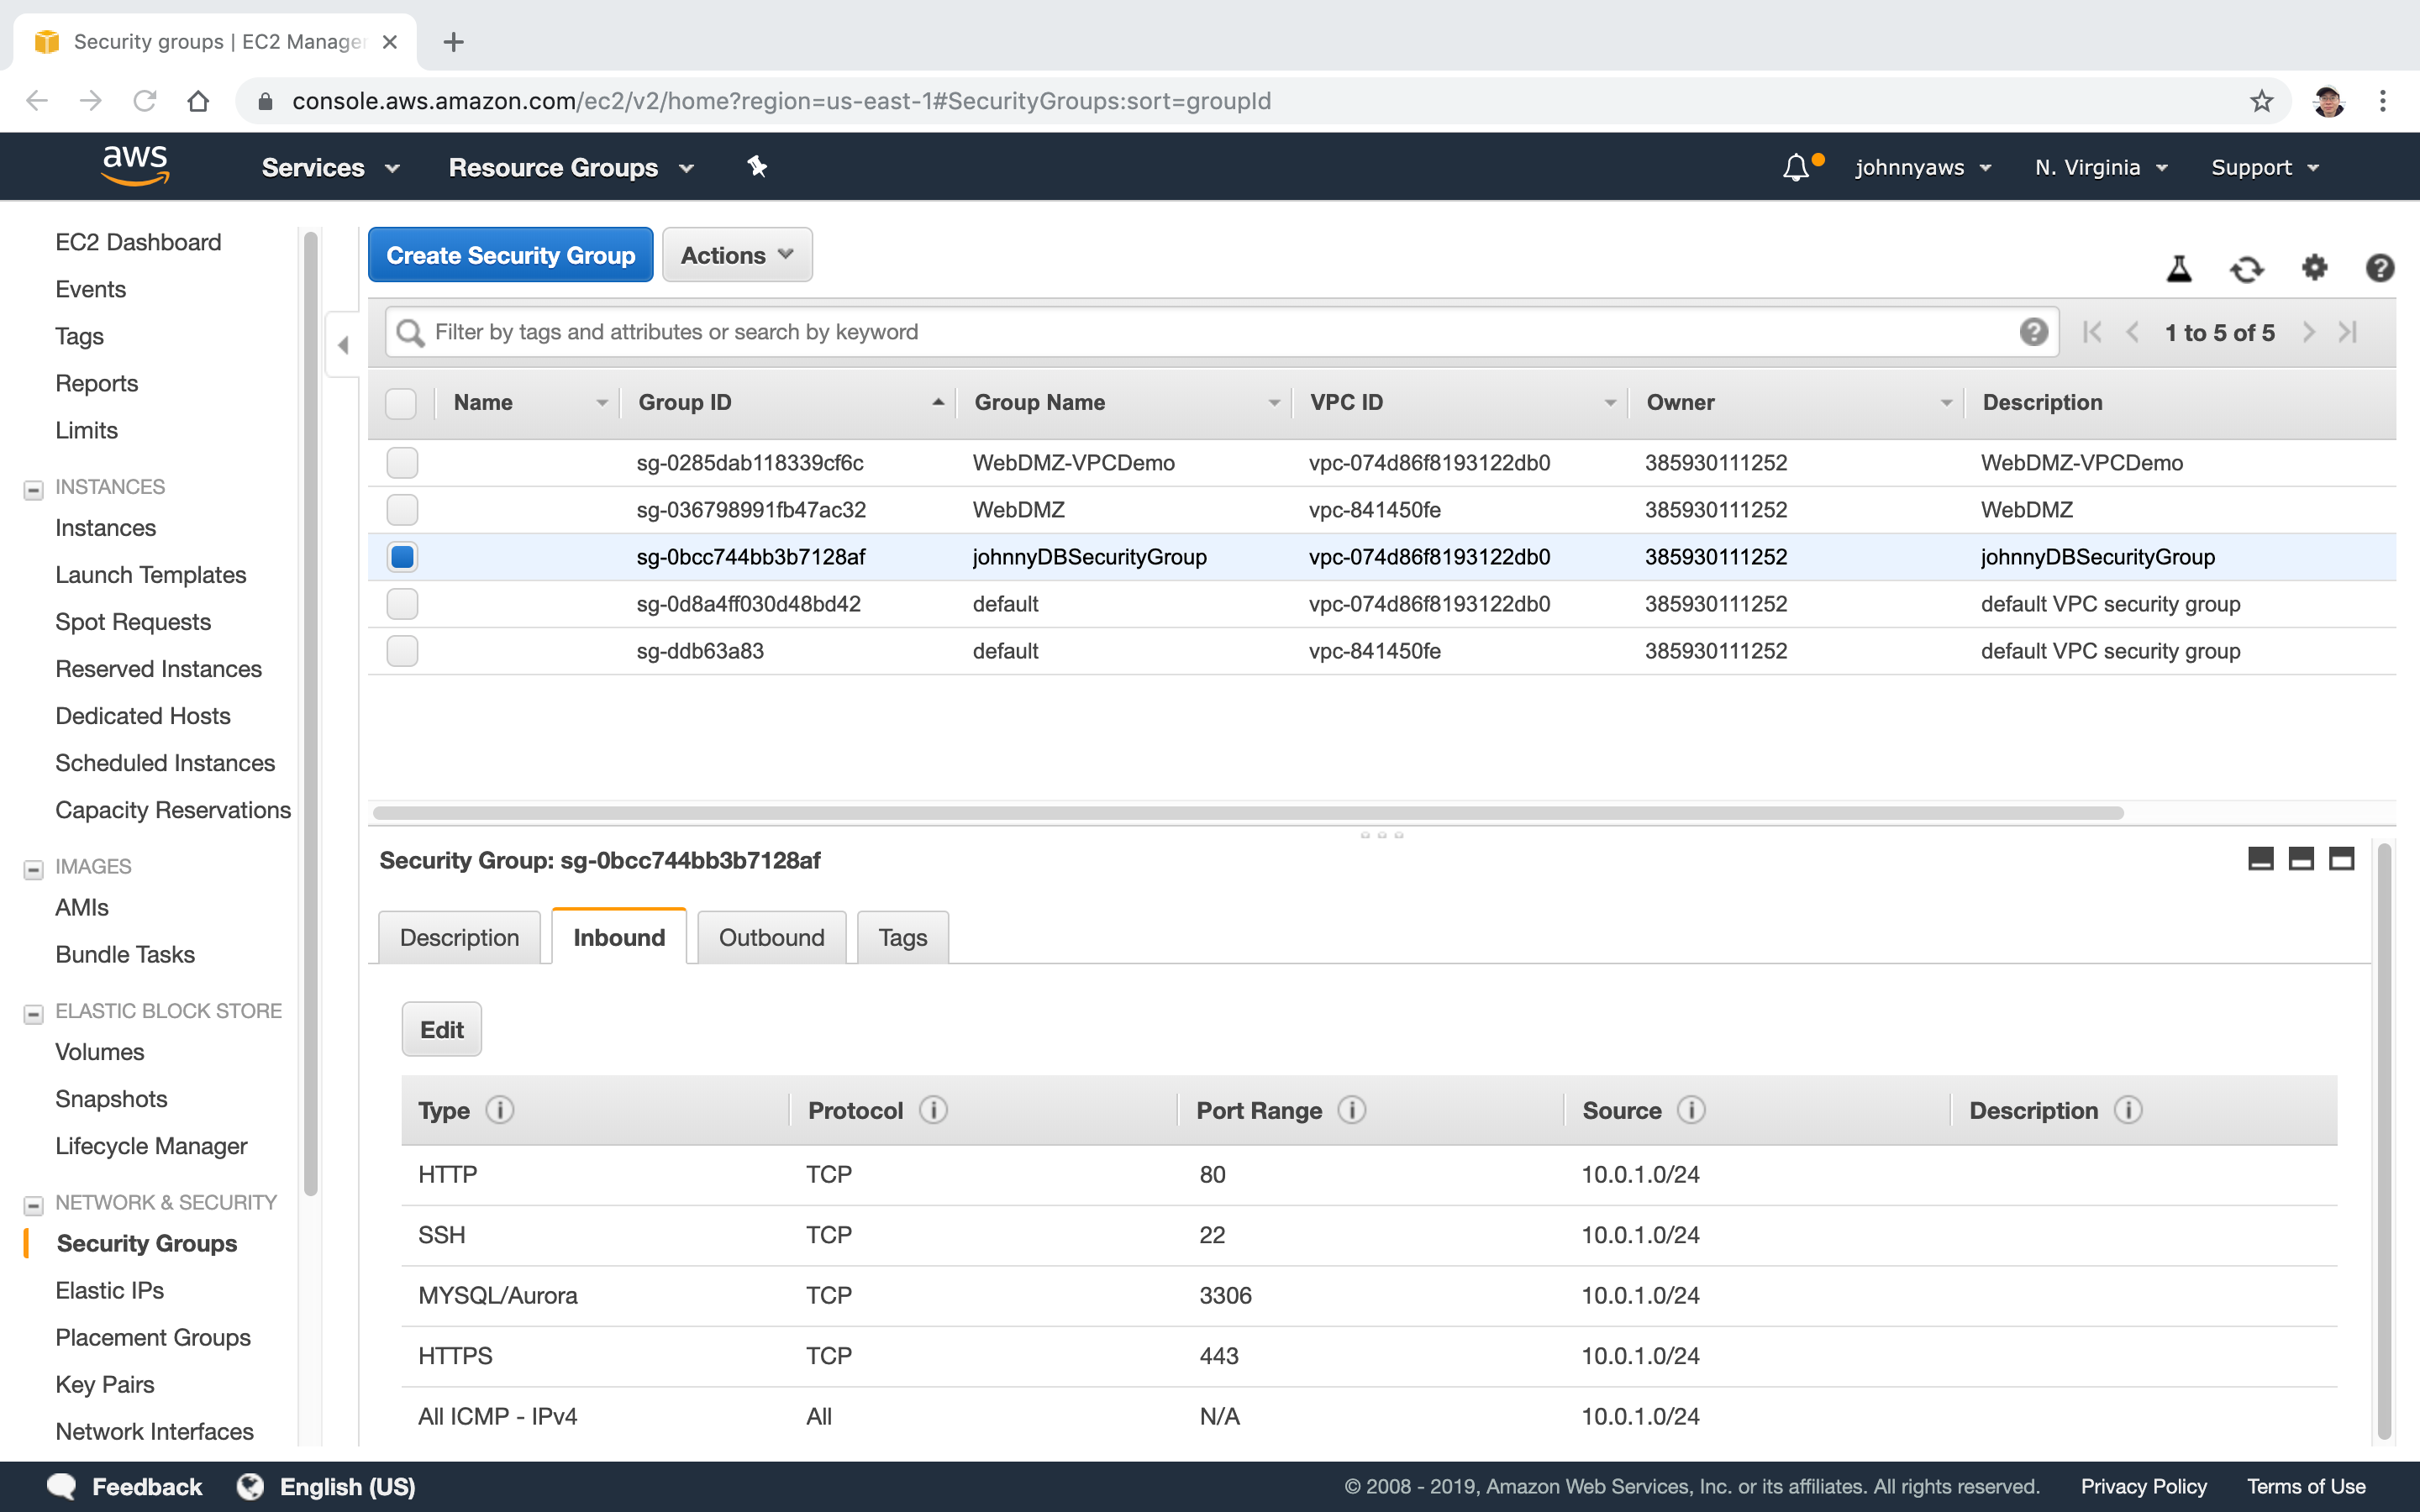Screen dimensions: 2420x1512
Task: Go to first page of results
Action: click(2091, 332)
